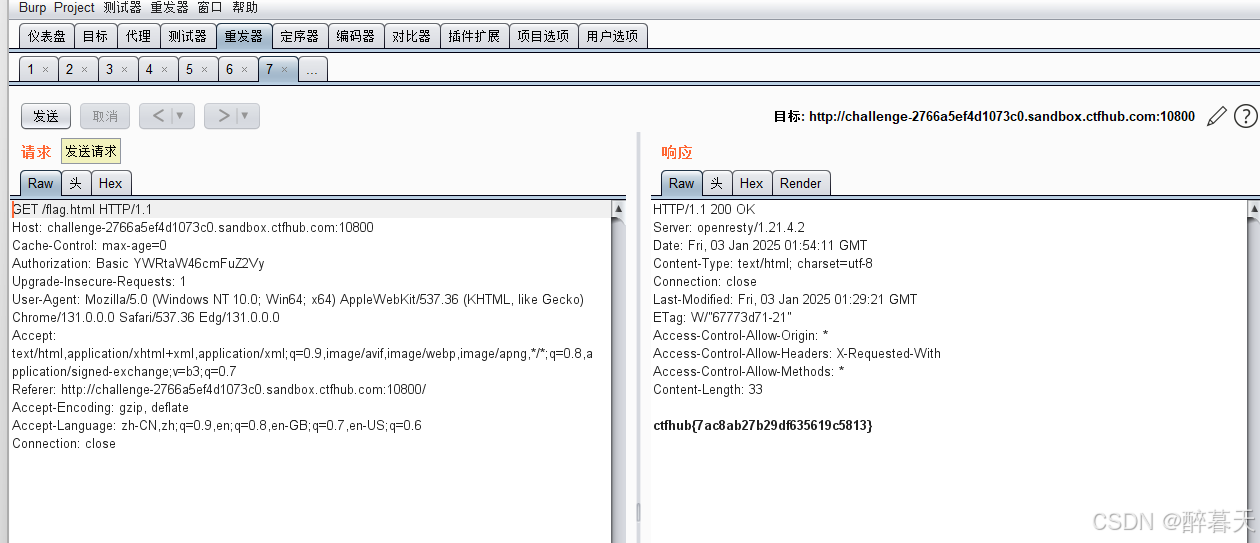Click the 发送 send button
The height and width of the screenshot is (543, 1260).
(46, 116)
